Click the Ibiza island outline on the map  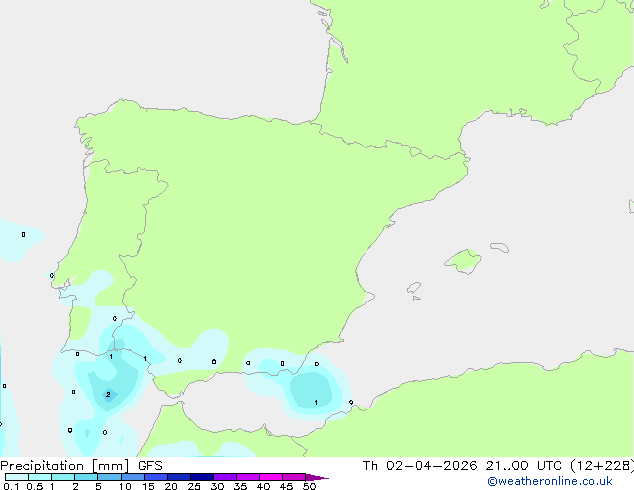[x=414, y=288]
